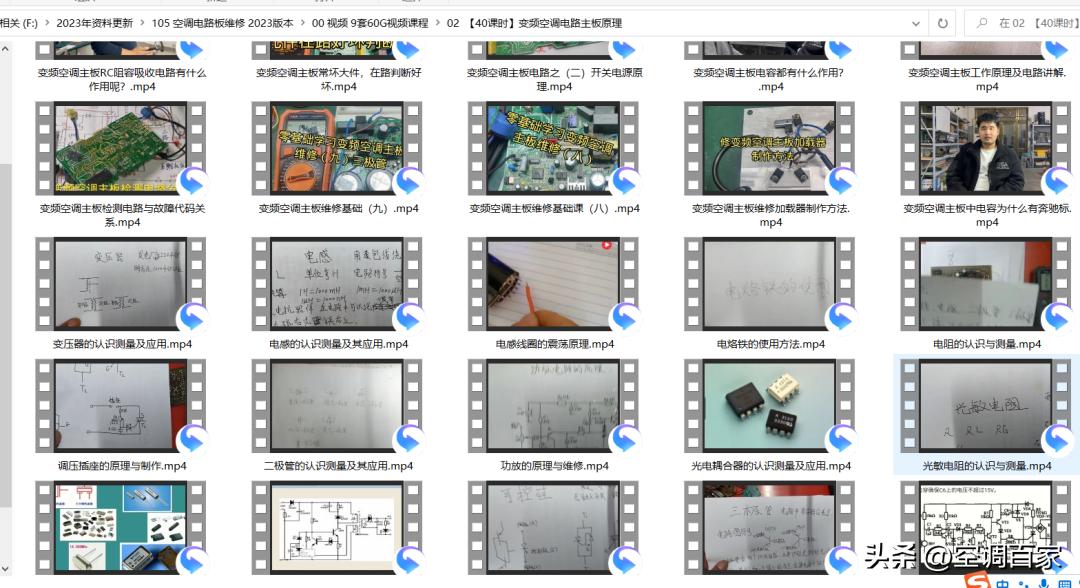This screenshot has height=588, width=1080.
Task: Select breadcrumb '2023年资料更新'
Action: (94, 23)
